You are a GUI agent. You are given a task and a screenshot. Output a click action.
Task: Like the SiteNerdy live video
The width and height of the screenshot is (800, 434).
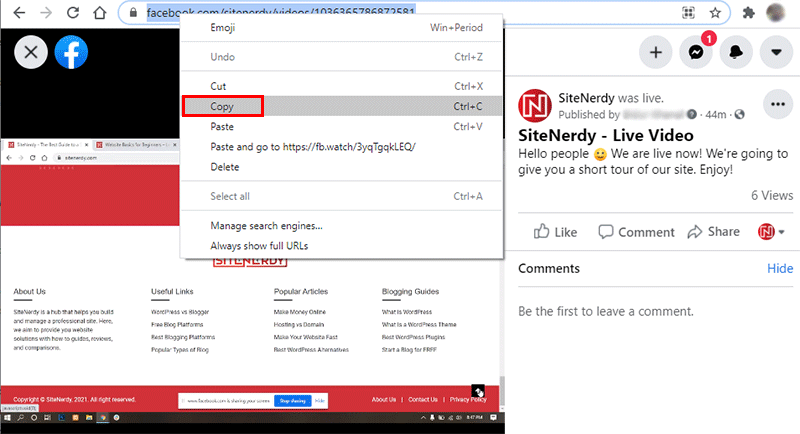click(556, 232)
